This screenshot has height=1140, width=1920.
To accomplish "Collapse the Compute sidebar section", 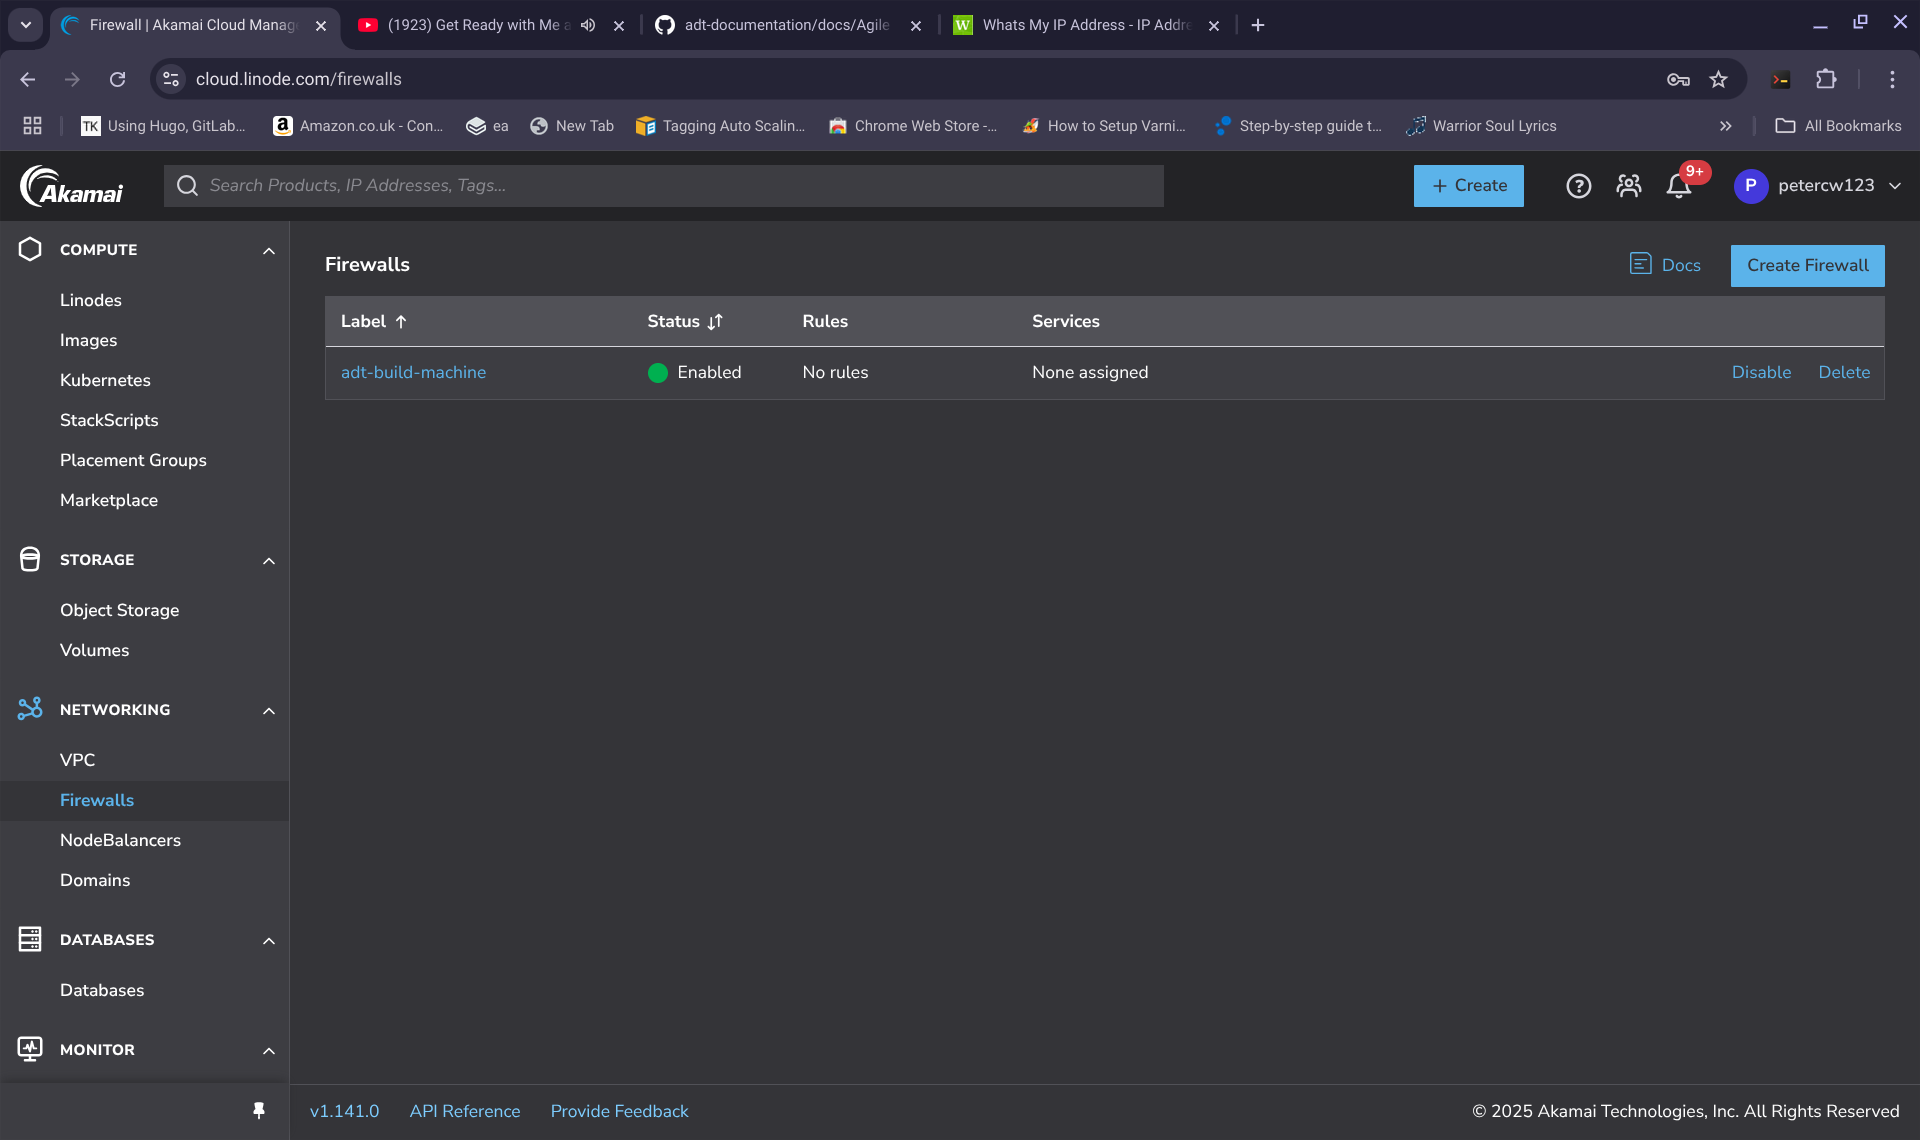I will [268, 250].
